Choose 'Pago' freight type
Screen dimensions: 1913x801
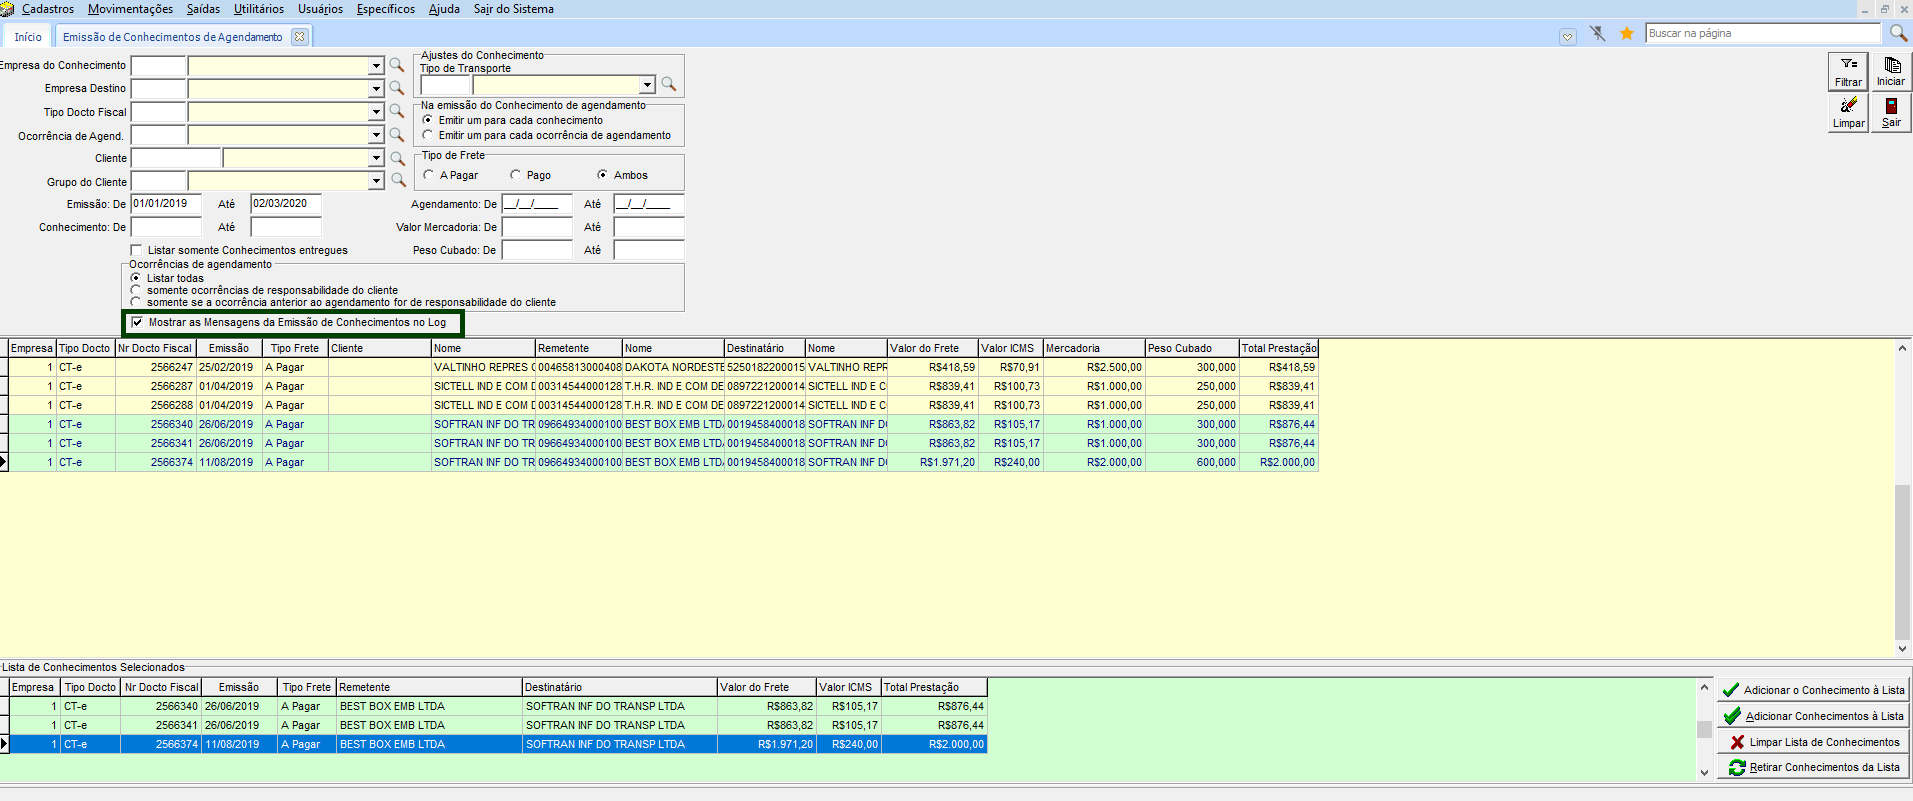pos(516,175)
